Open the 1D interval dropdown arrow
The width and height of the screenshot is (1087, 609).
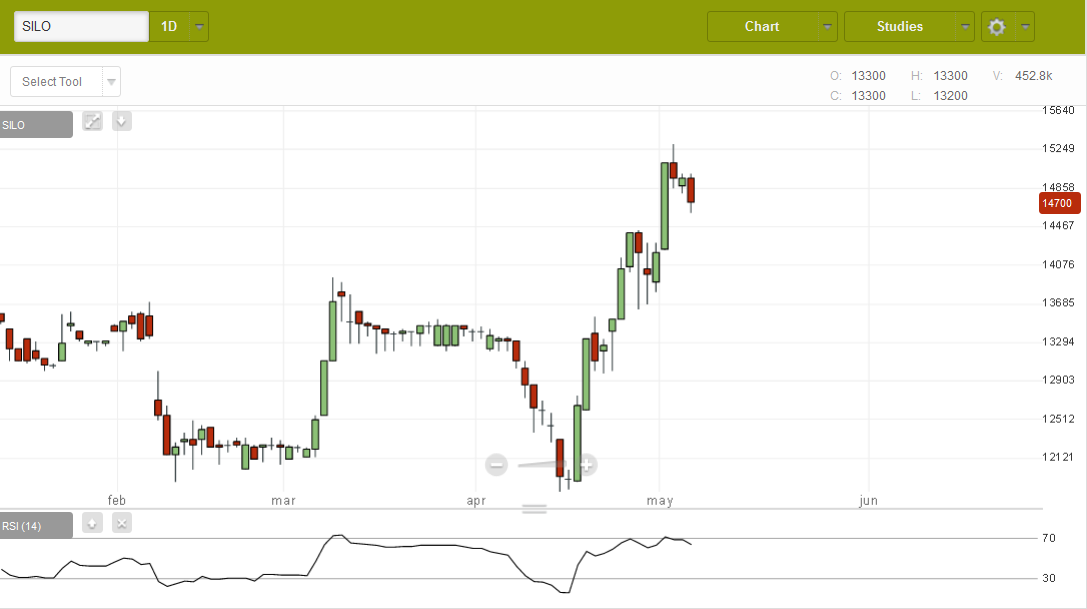[200, 27]
